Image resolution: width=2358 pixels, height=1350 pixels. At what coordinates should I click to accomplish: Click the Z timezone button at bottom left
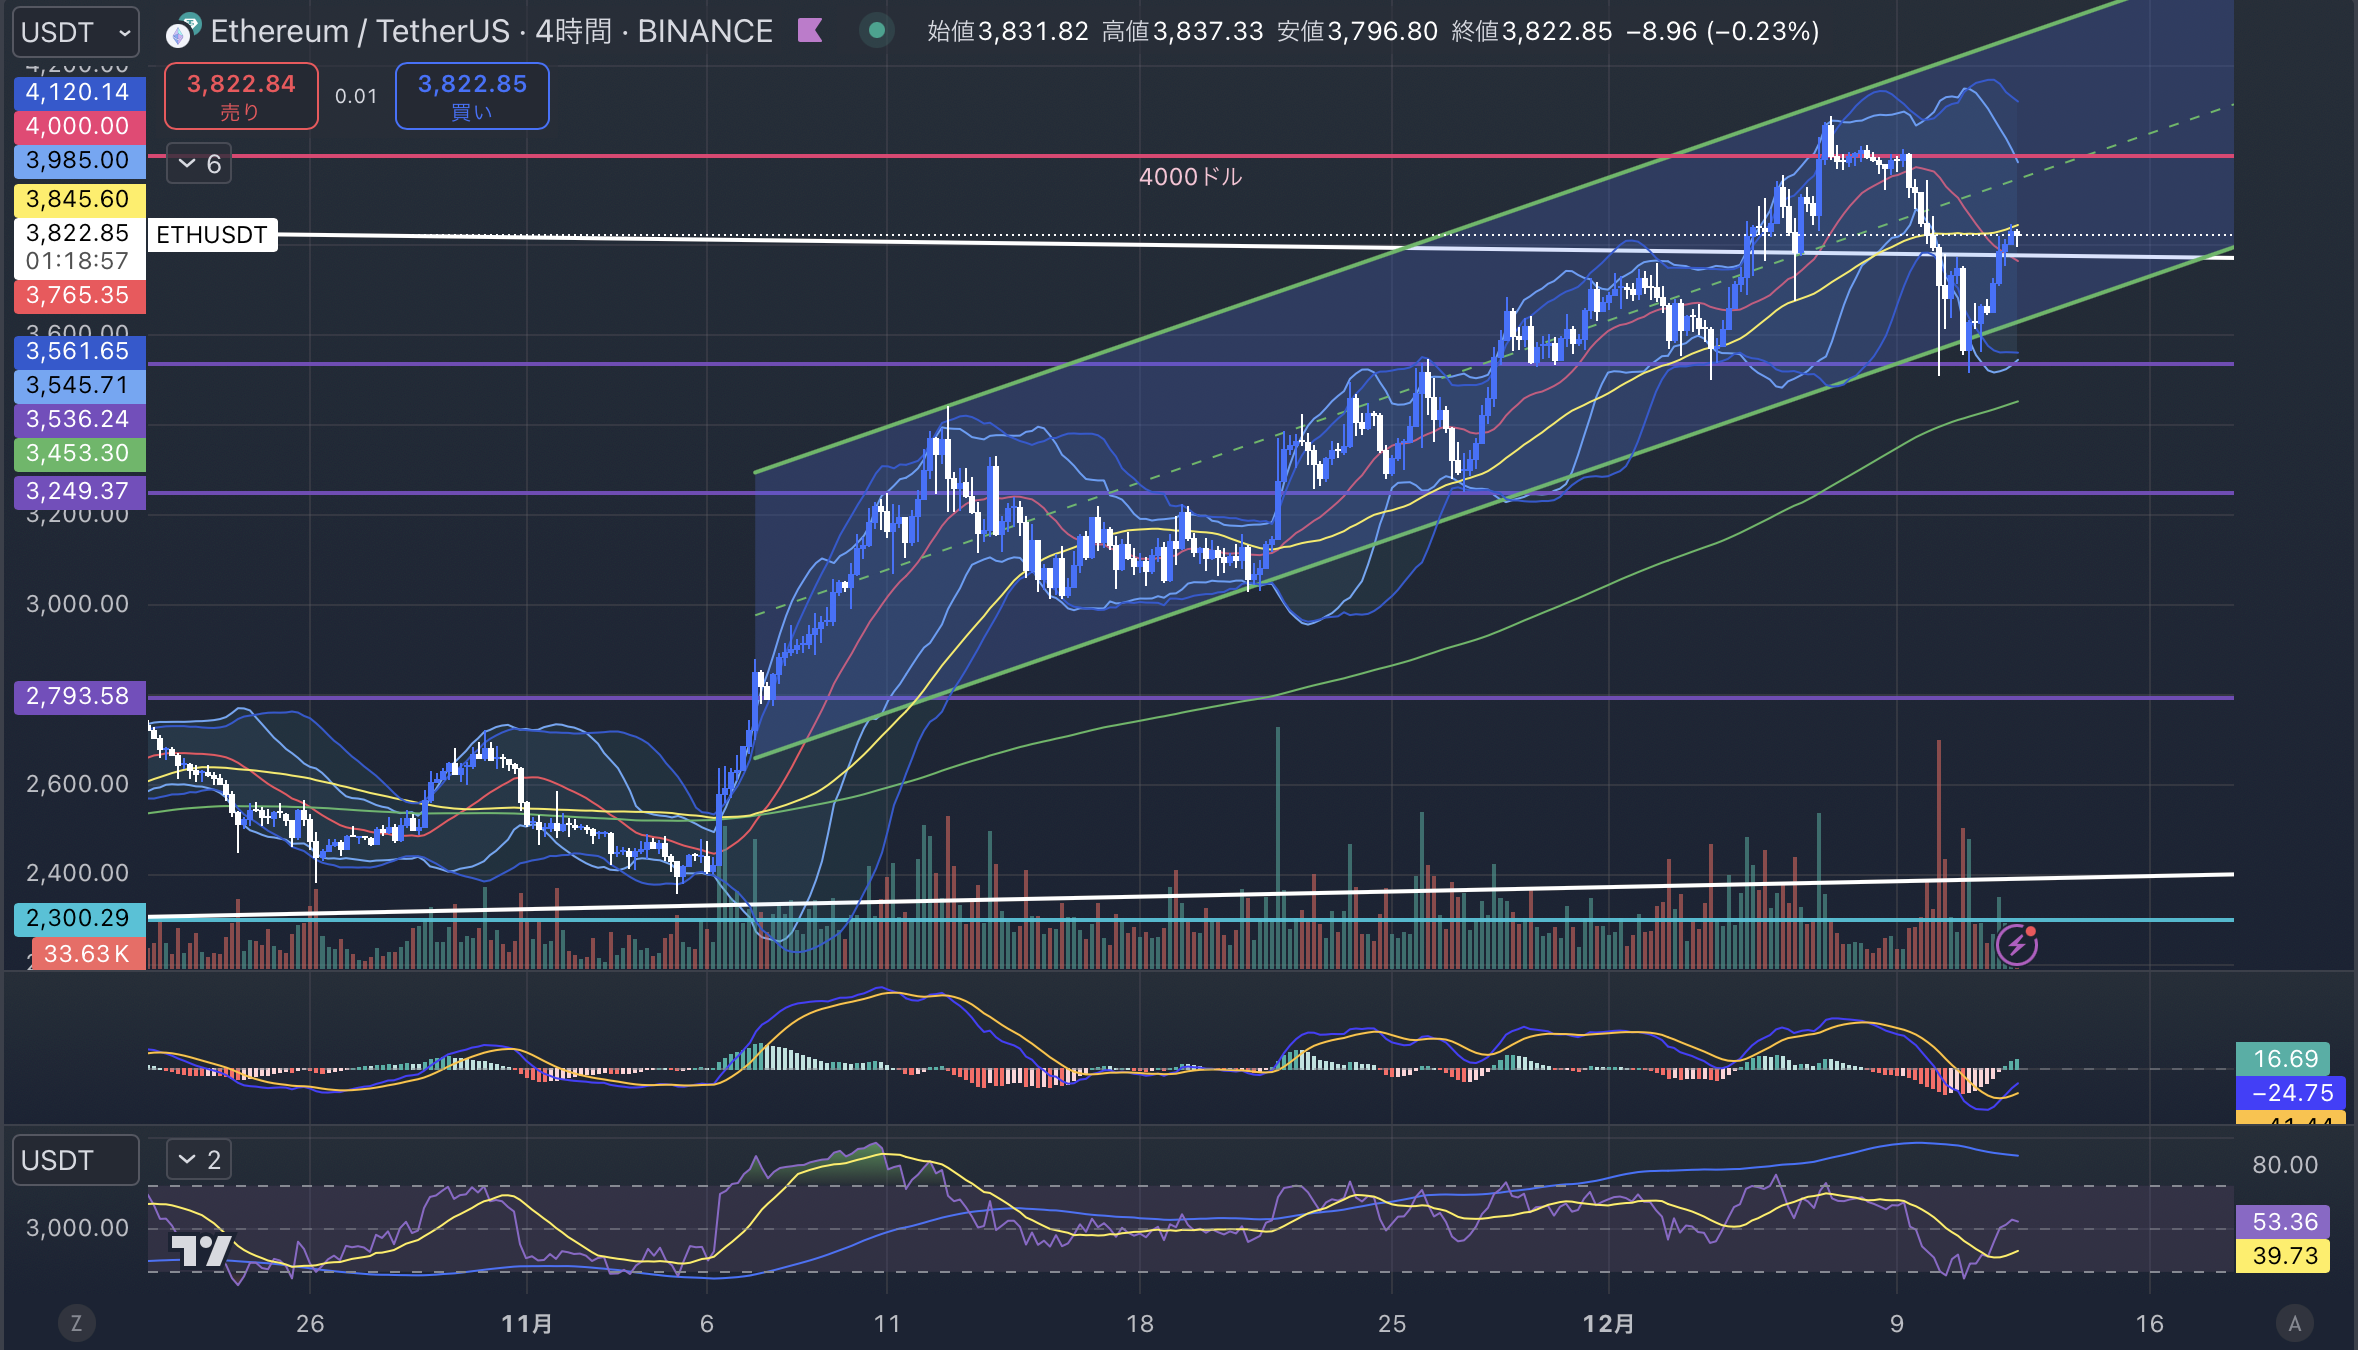(x=76, y=1324)
